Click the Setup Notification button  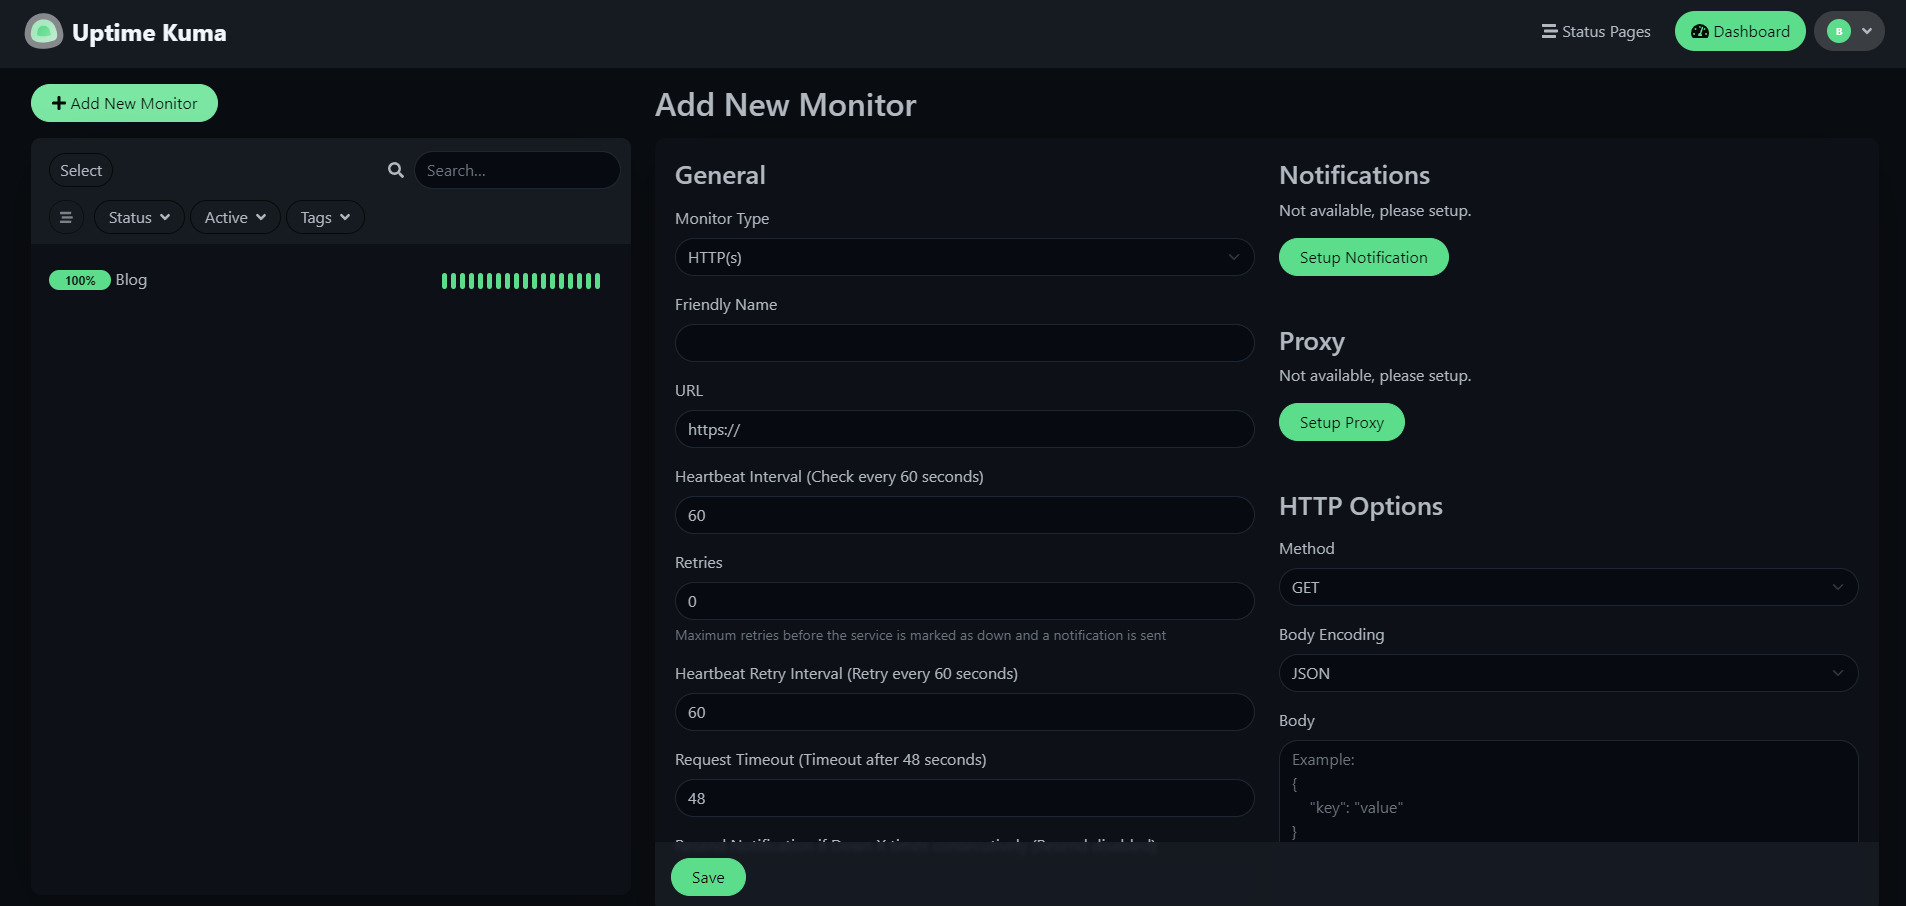(1363, 257)
